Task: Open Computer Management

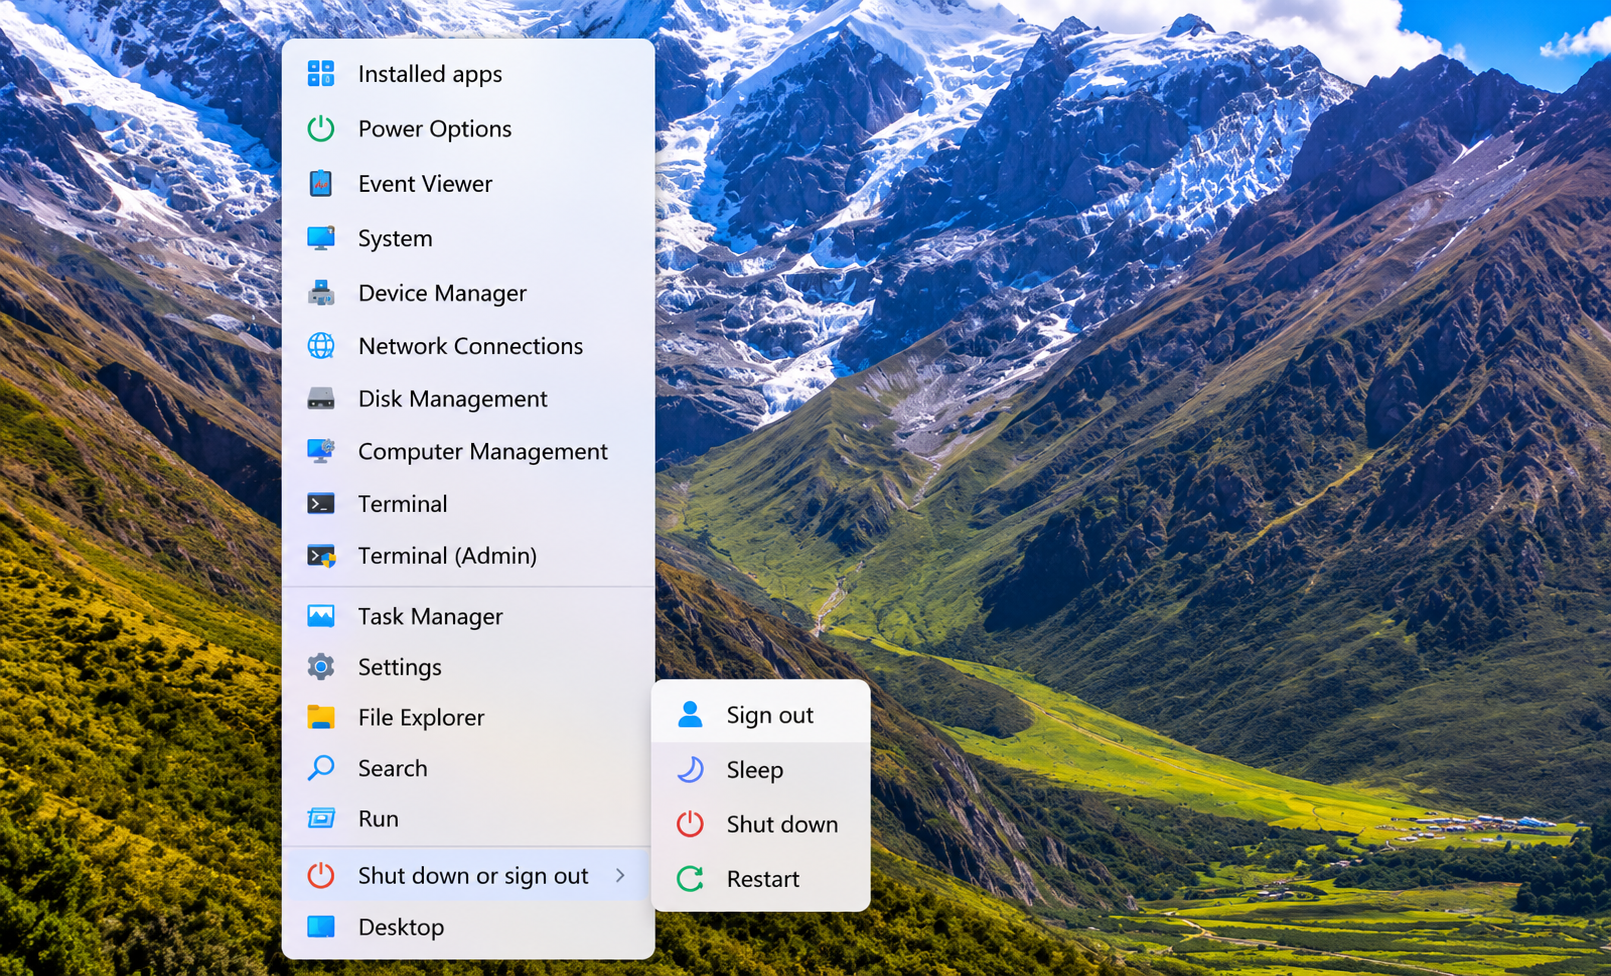Action: tap(468, 451)
